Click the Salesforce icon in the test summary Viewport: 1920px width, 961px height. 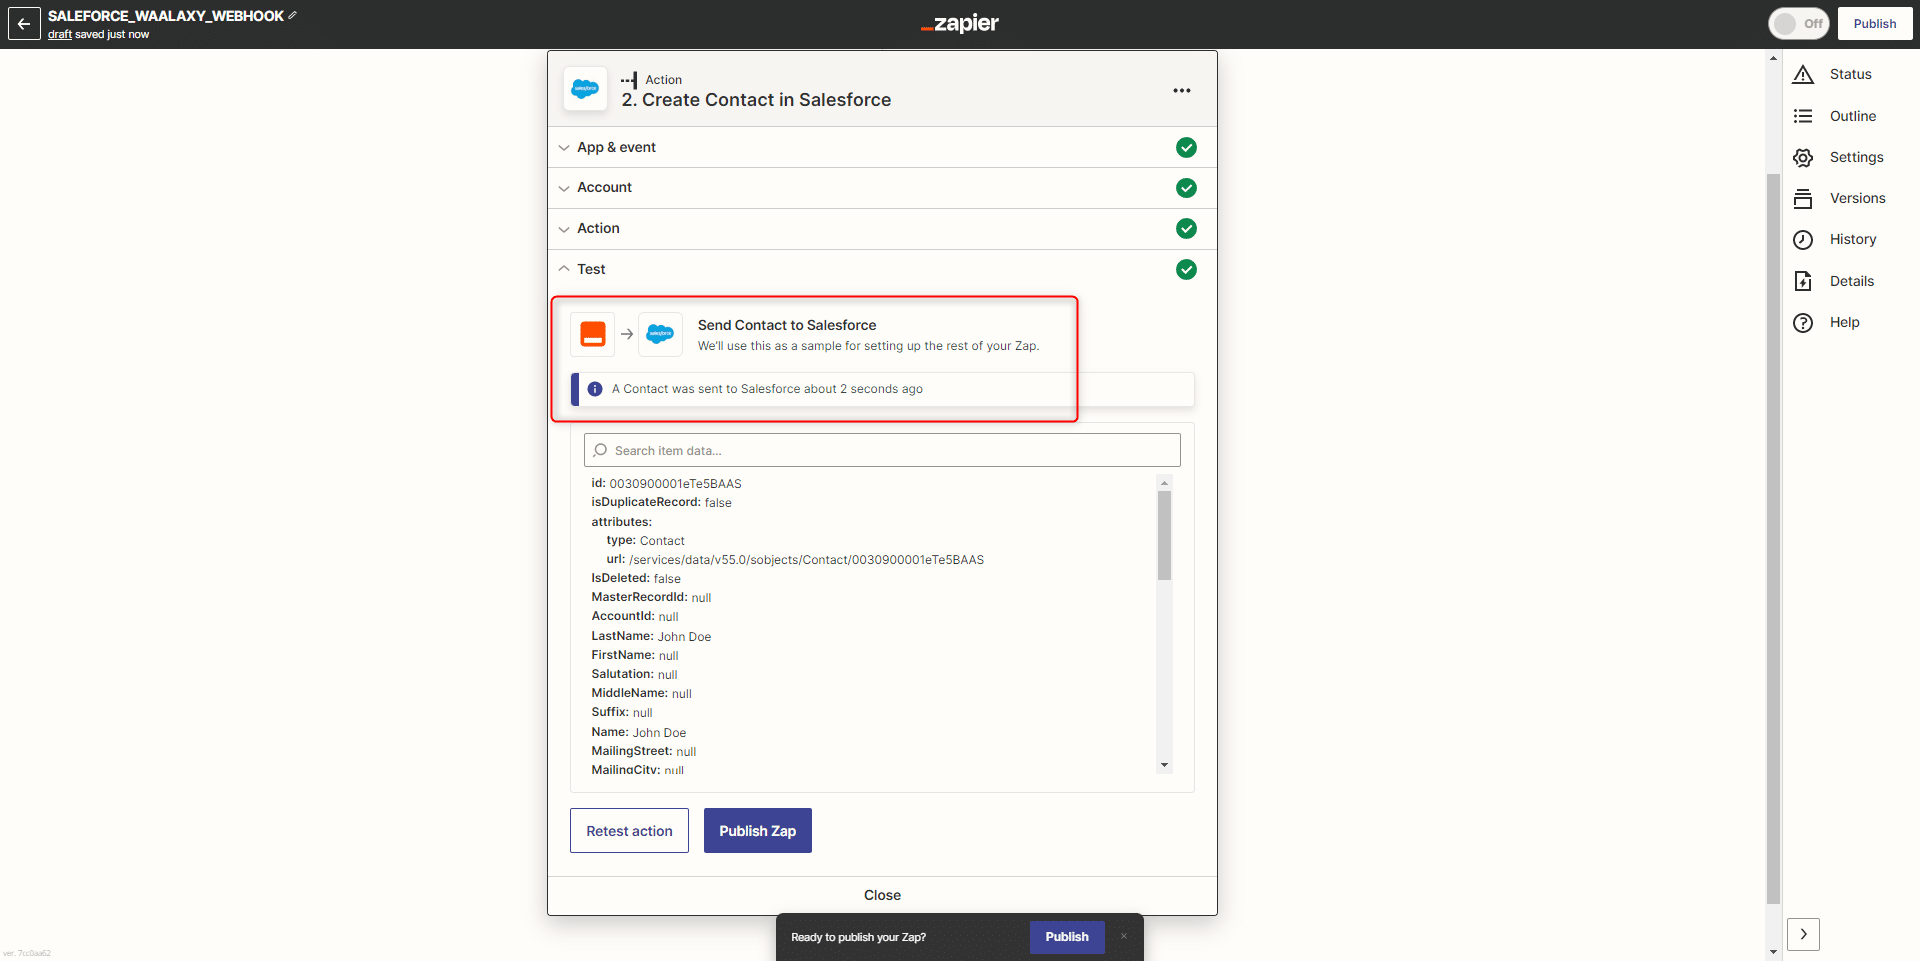[660, 334]
